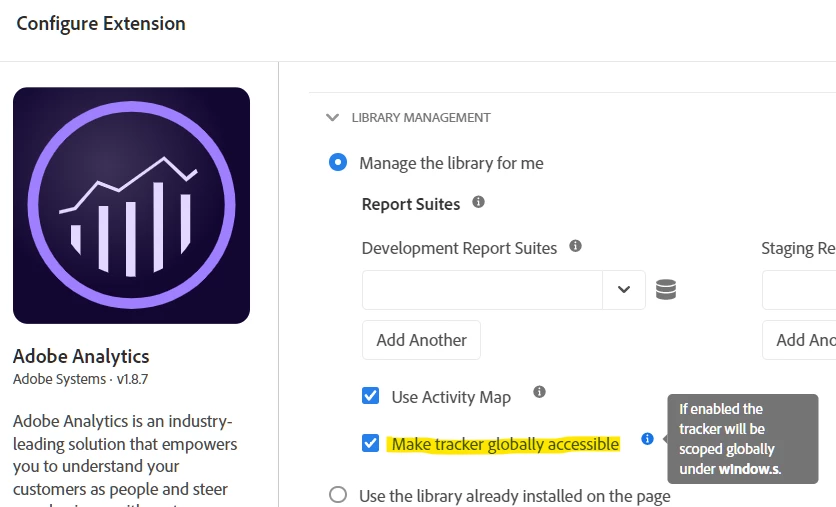Click info icon beside Use Activity Map
The width and height of the screenshot is (836, 507).
coord(540,392)
